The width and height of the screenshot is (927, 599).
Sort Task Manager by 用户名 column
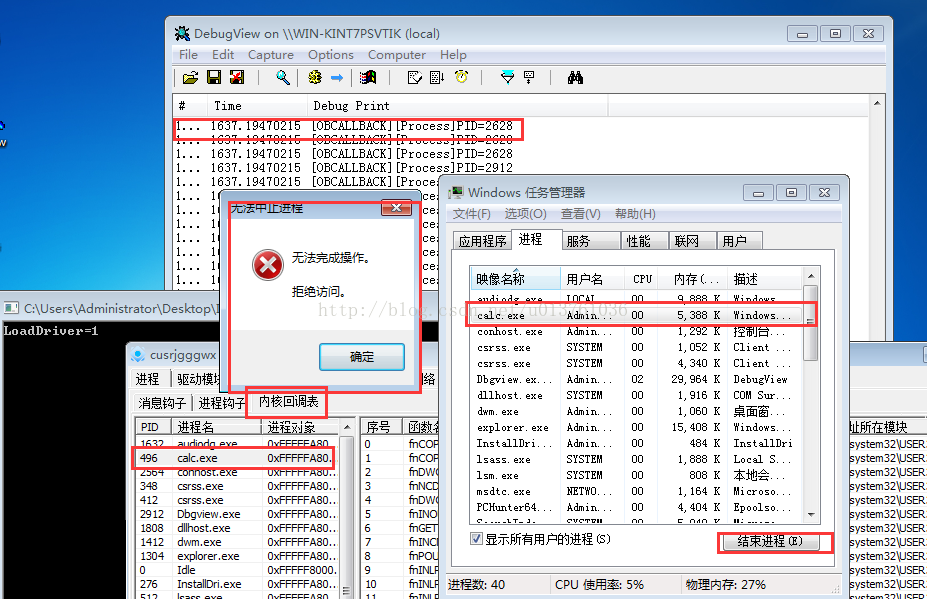click(x=592, y=279)
